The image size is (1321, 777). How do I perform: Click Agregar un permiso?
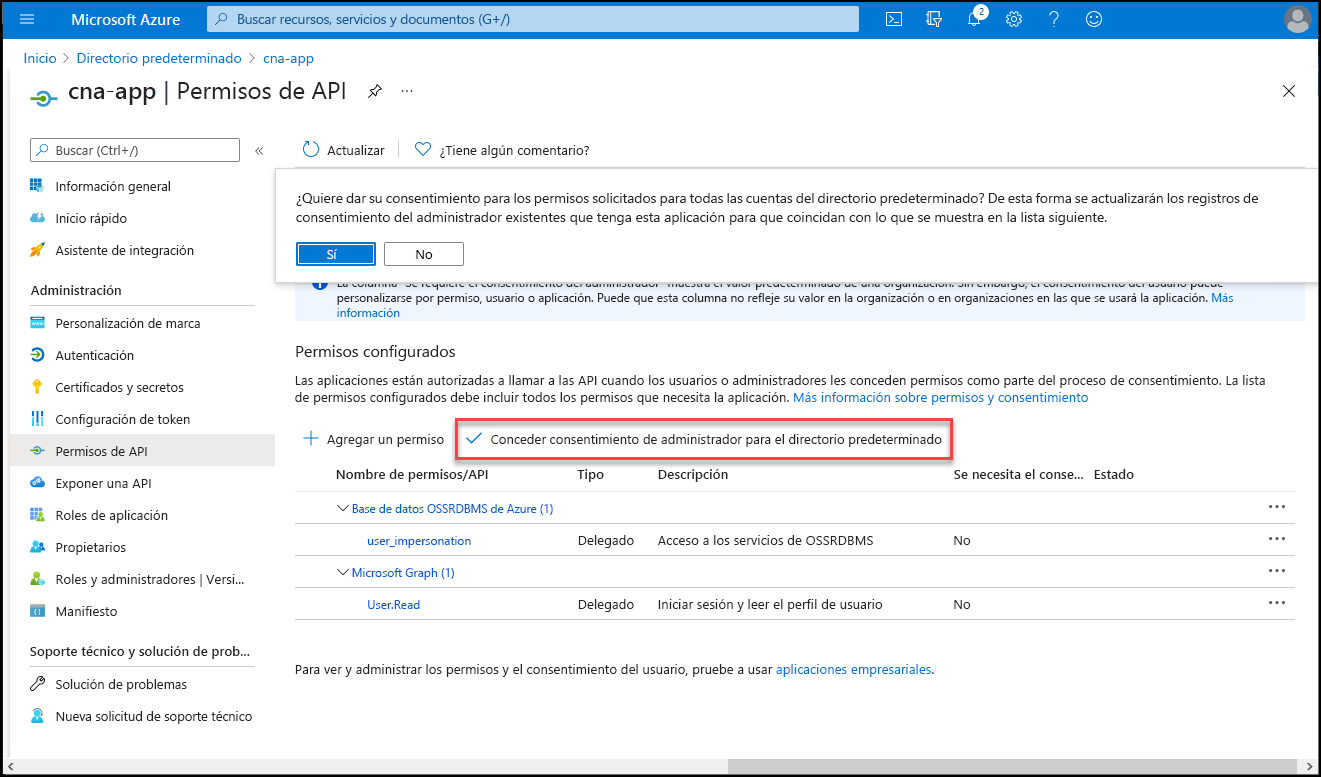373,439
